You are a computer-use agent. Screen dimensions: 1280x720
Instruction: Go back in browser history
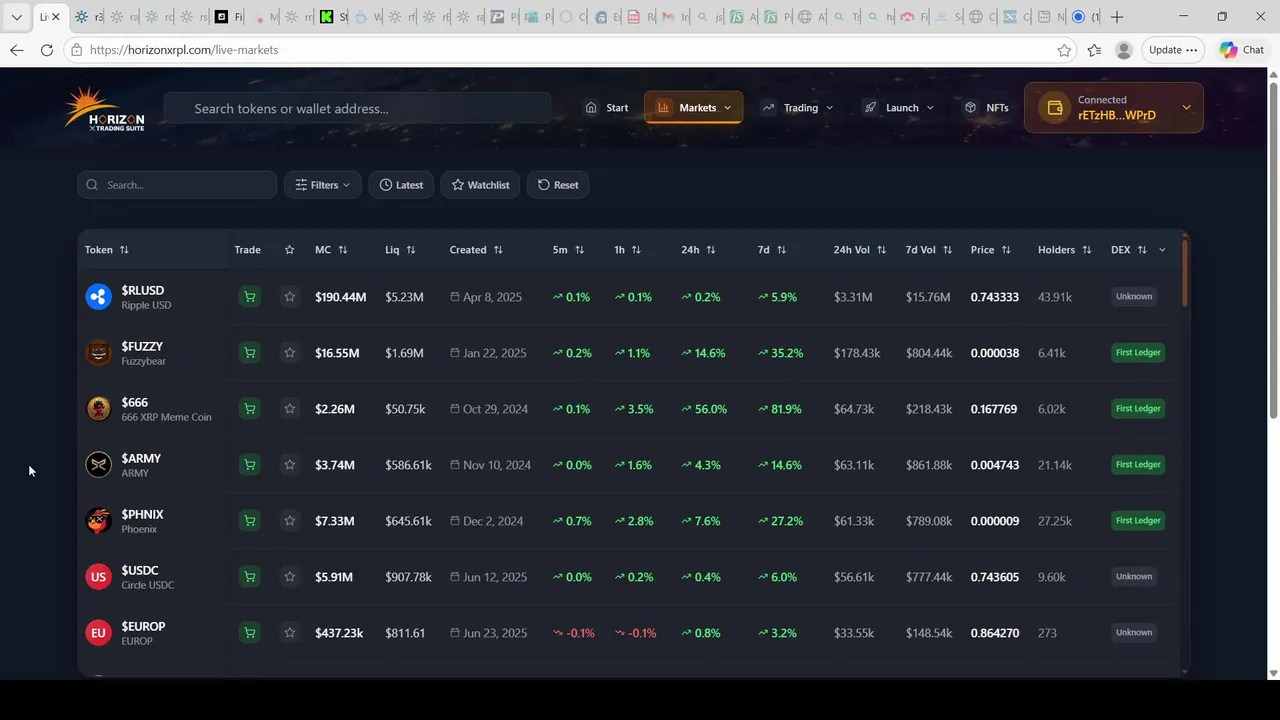17,50
